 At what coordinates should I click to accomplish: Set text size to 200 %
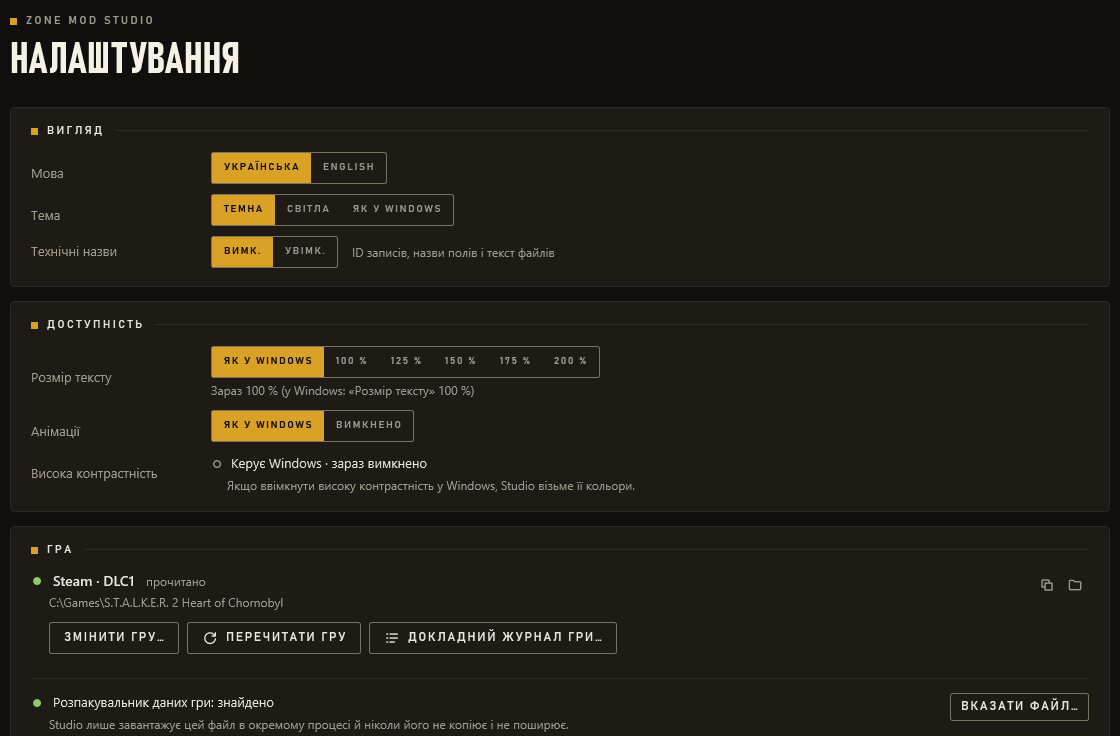coord(570,362)
